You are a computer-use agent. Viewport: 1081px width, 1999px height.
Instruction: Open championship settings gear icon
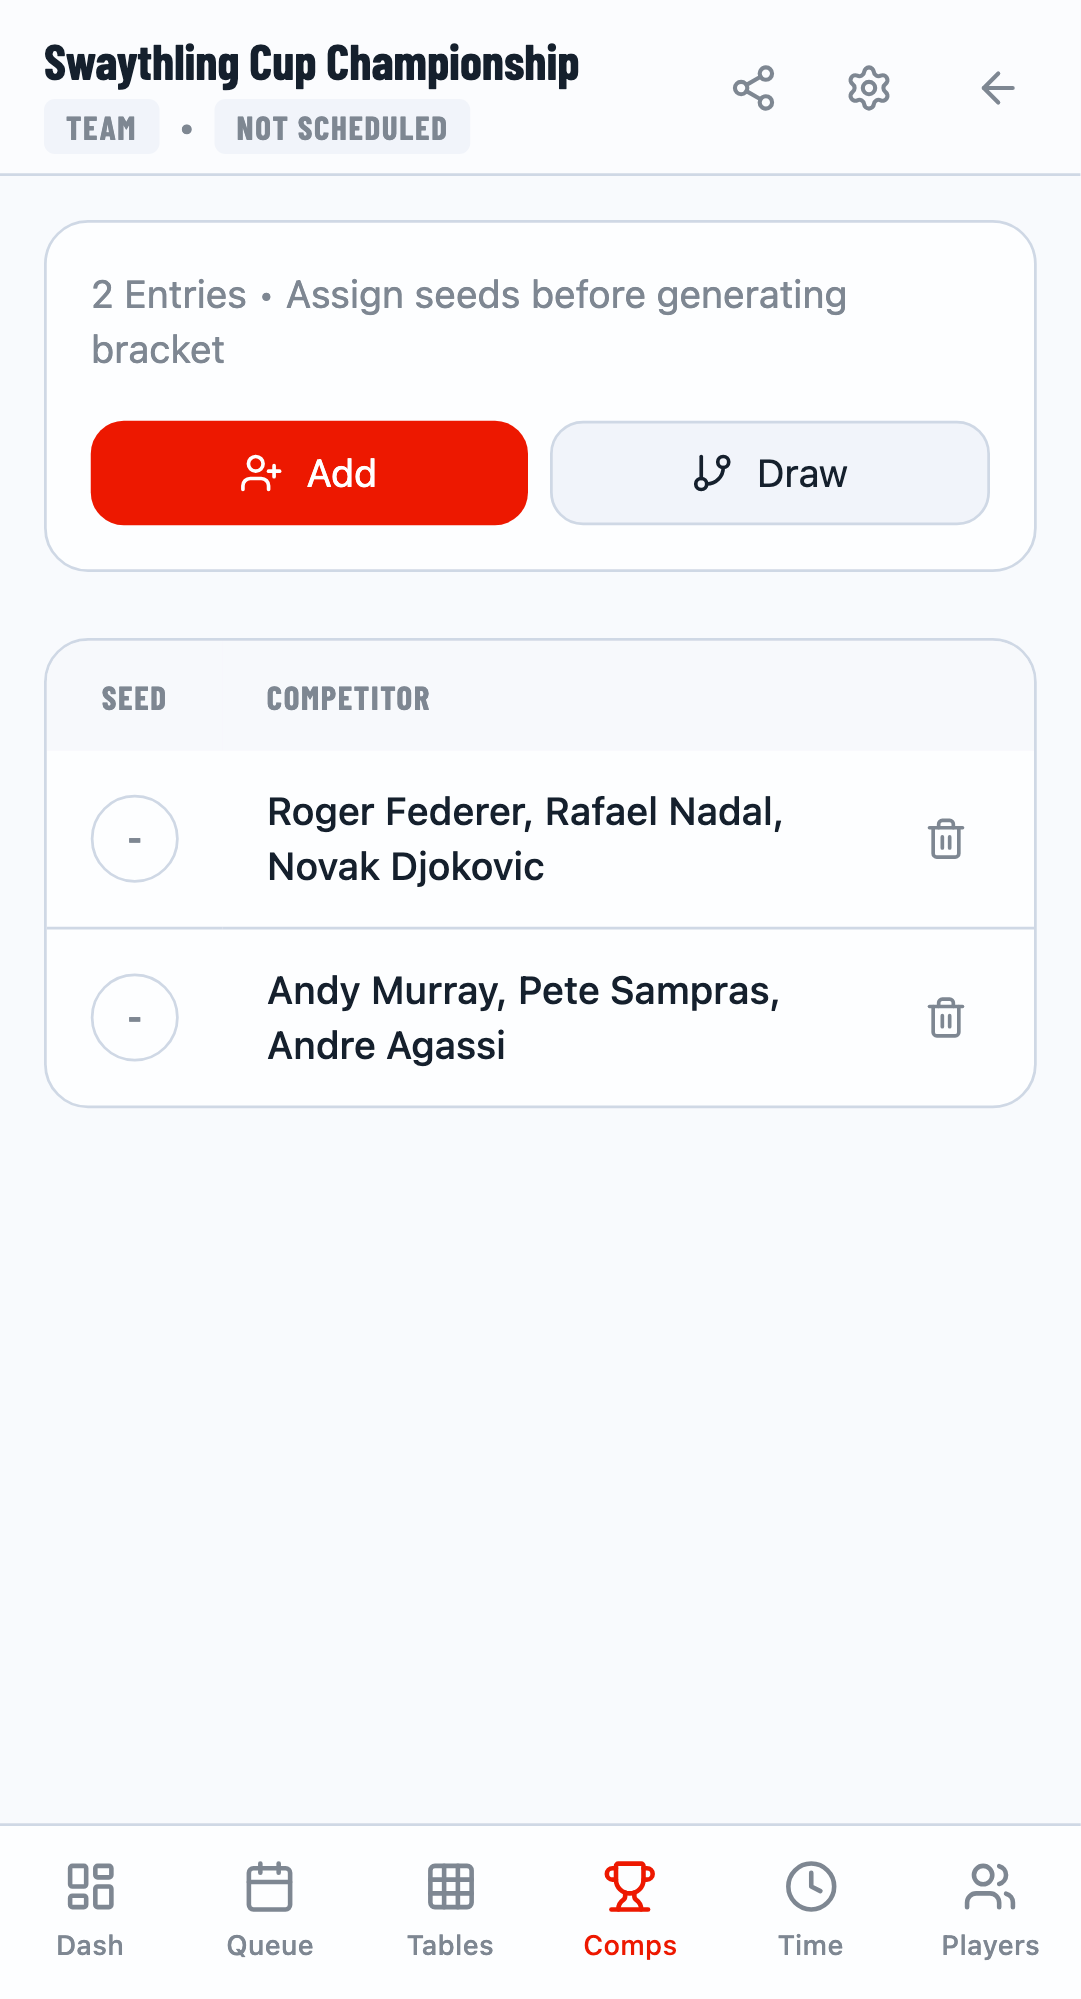pyautogui.click(x=869, y=88)
